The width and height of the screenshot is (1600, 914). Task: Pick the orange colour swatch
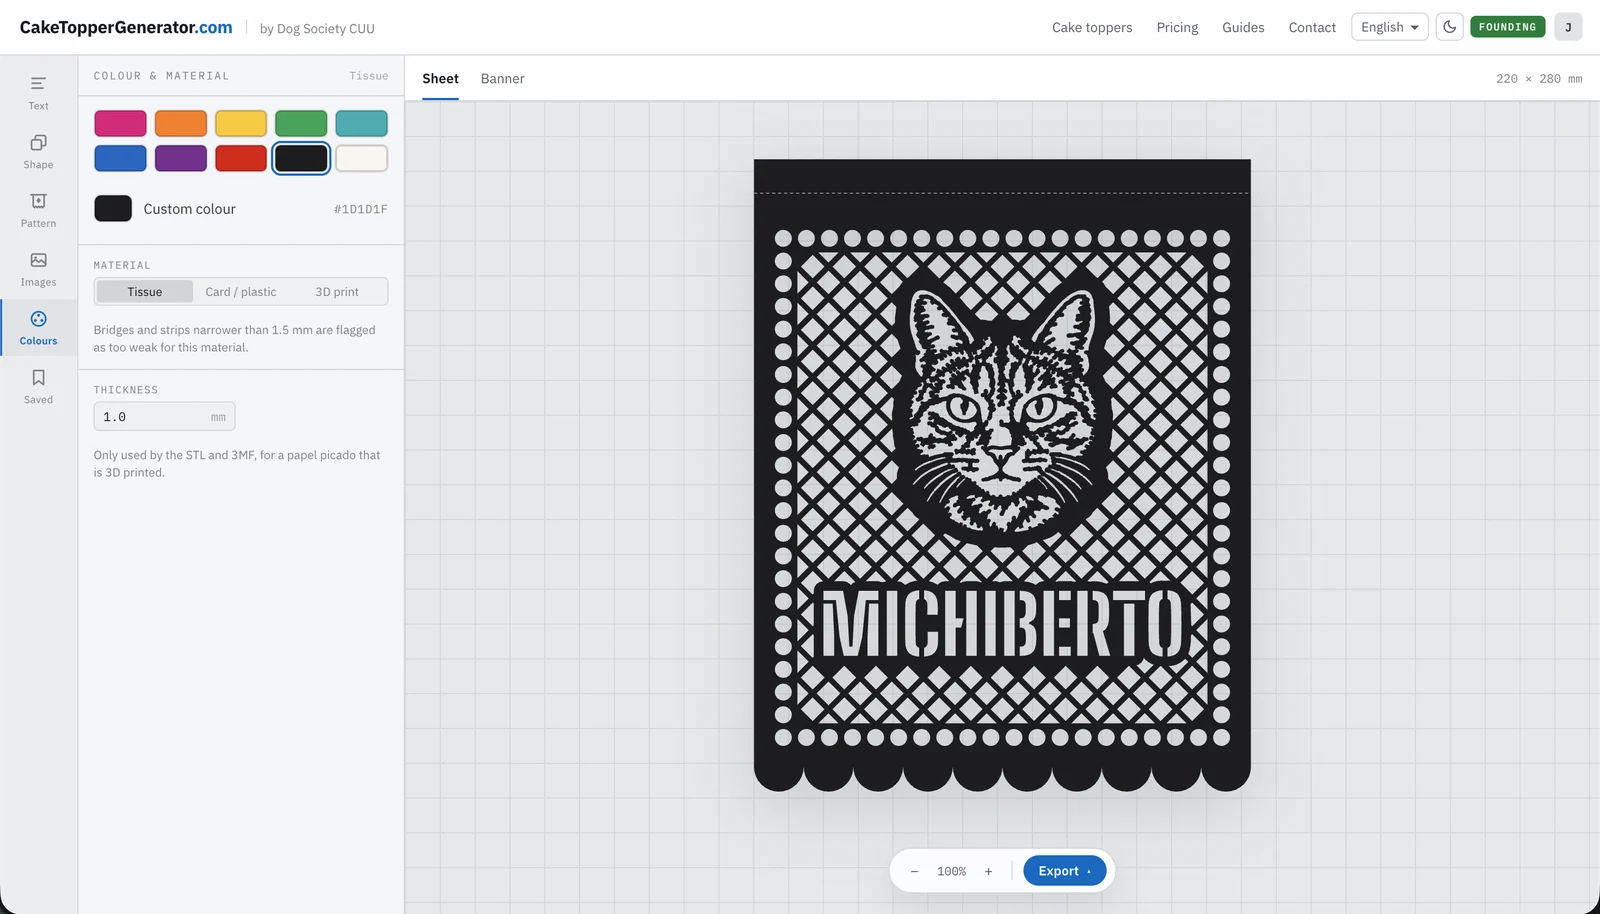pyautogui.click(x=181, y=123)
